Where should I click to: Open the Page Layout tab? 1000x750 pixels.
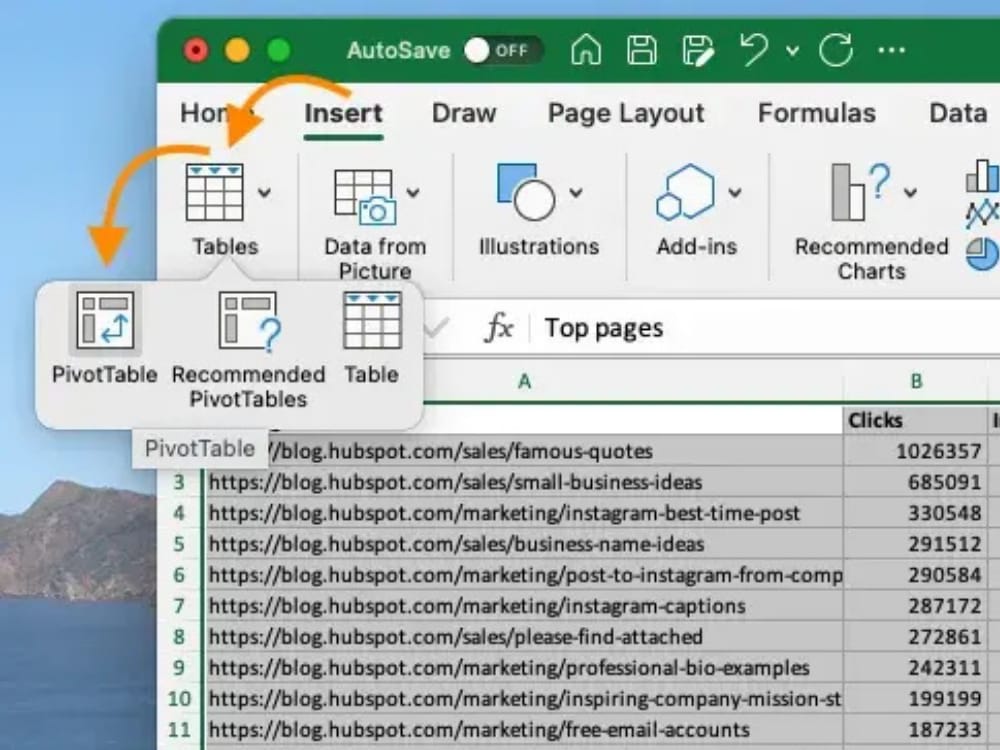(x=626, y=114)
